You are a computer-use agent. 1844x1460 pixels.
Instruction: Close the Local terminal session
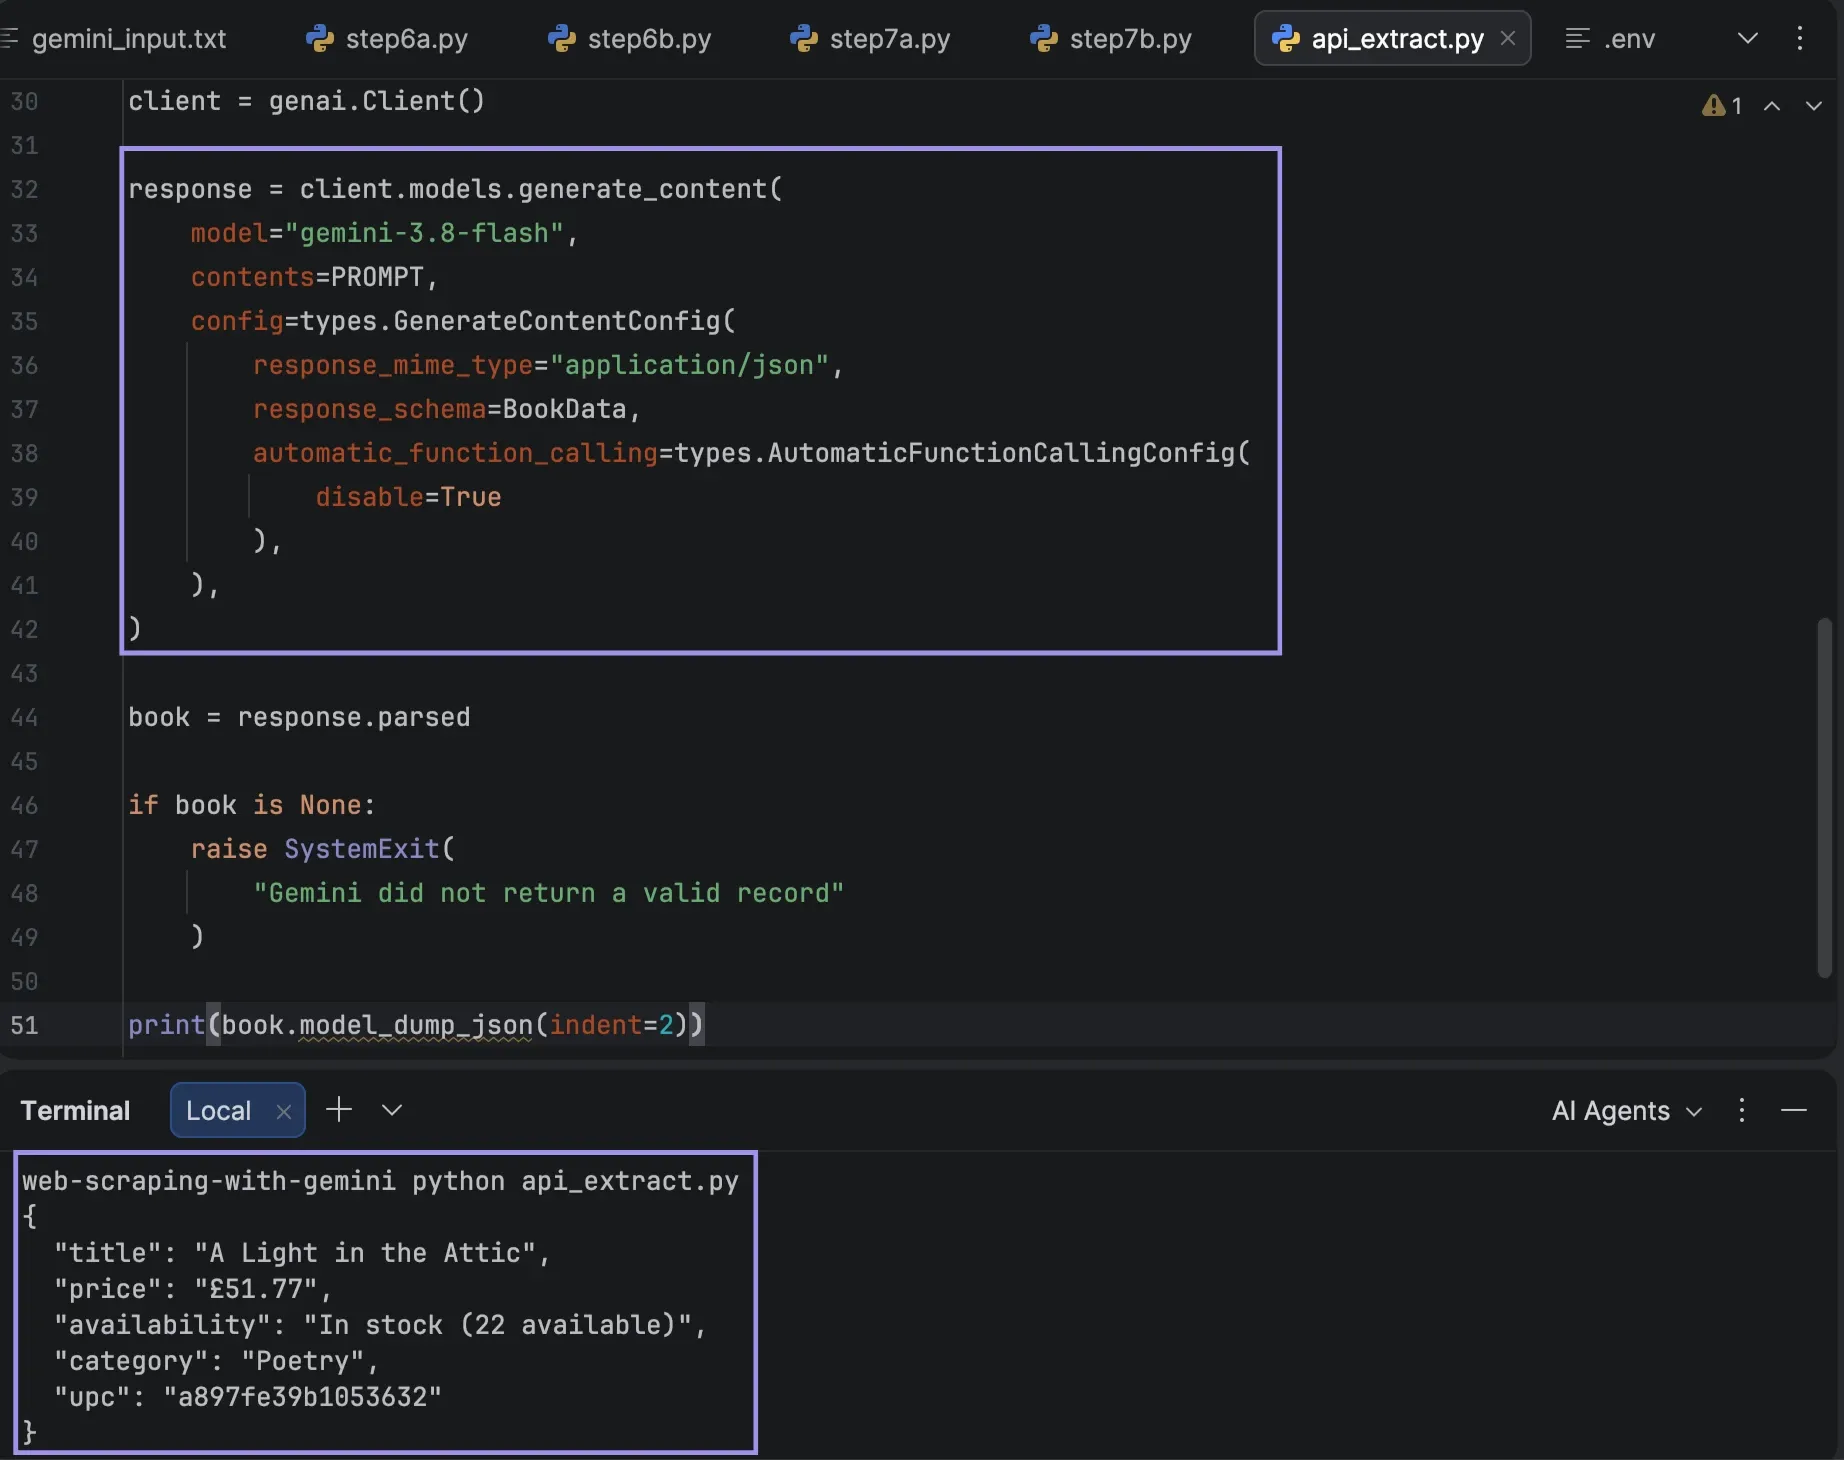click(284, 1112)
